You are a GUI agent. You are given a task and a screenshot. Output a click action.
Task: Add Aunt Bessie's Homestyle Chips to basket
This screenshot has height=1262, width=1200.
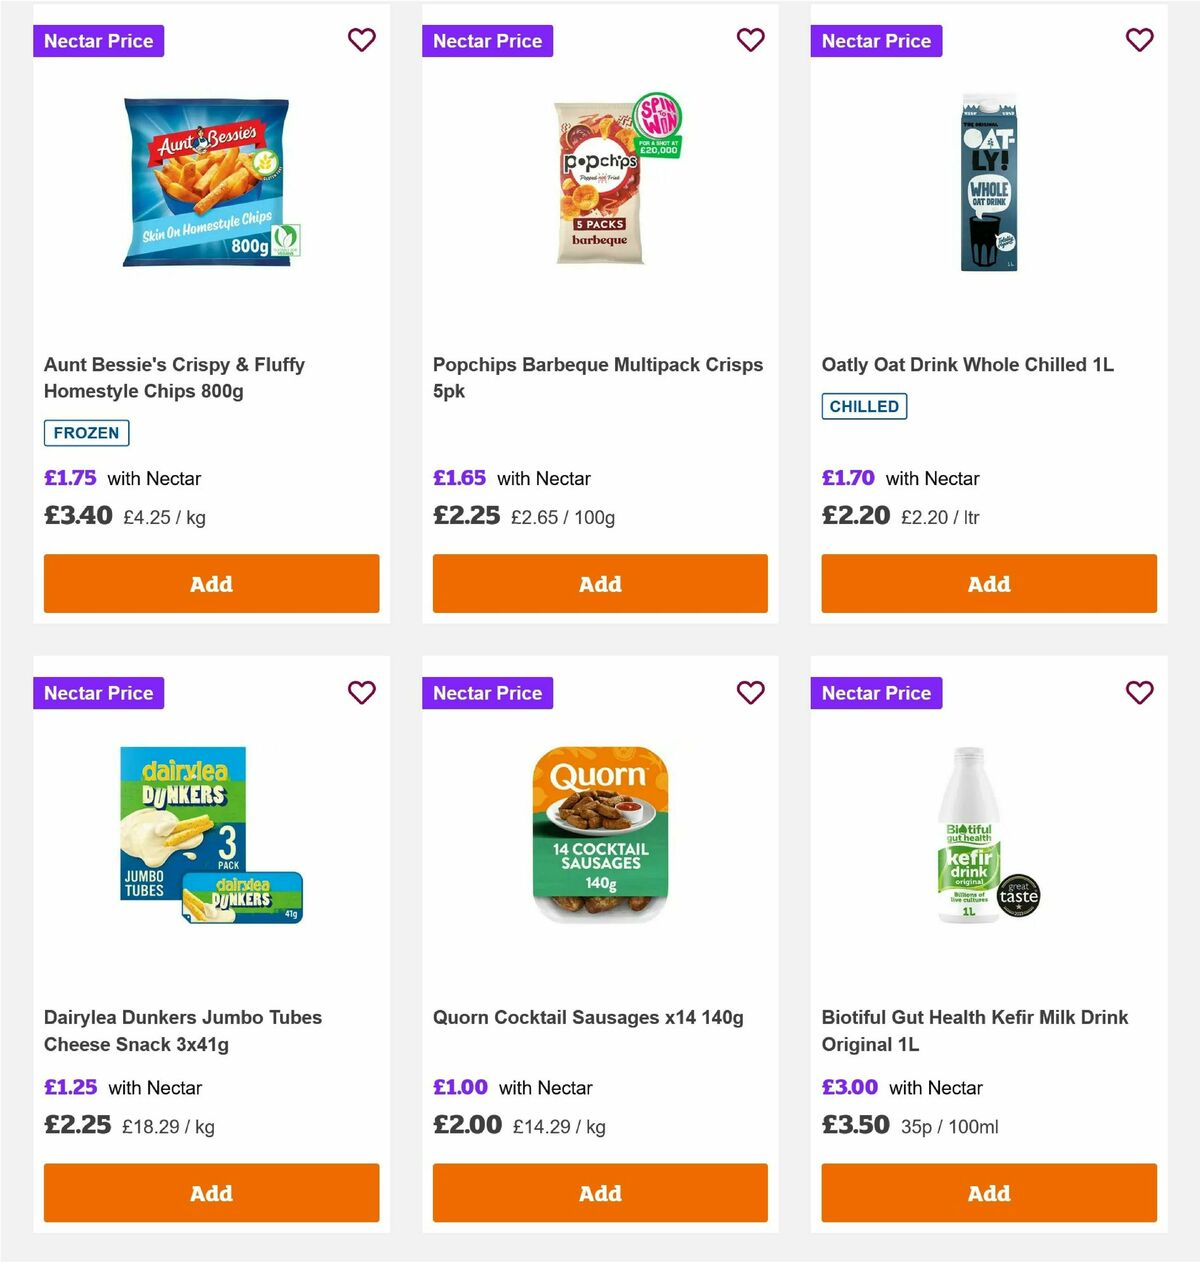pos(211,583)
